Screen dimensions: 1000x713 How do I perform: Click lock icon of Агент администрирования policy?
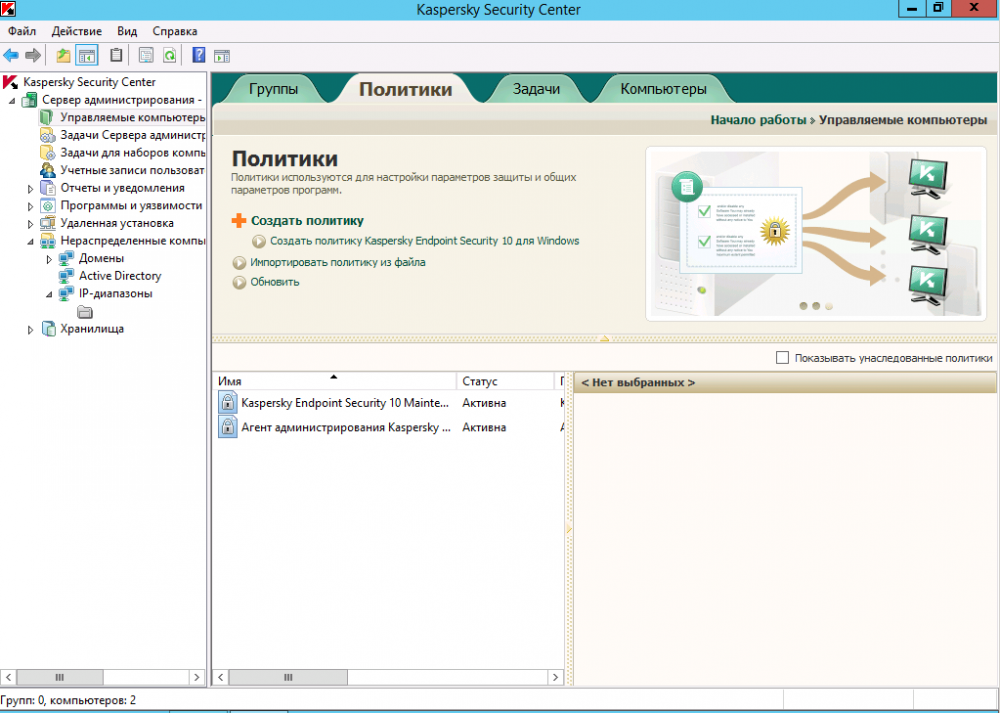tap(228, 427)
